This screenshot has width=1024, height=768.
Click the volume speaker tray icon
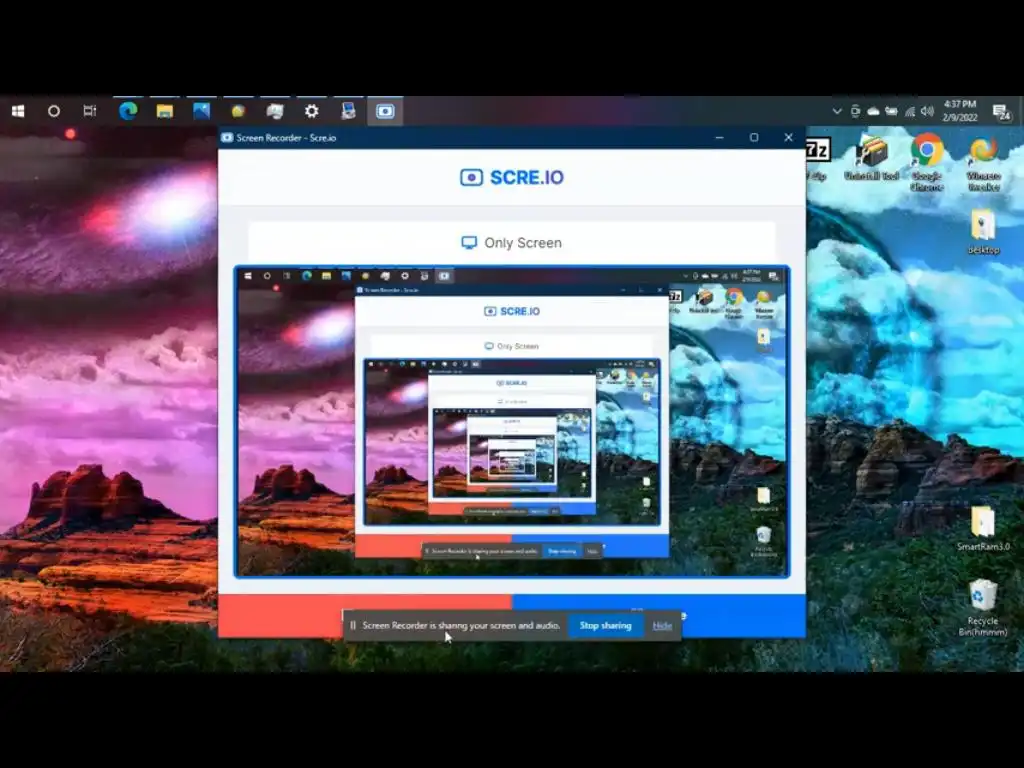[927, 111]
